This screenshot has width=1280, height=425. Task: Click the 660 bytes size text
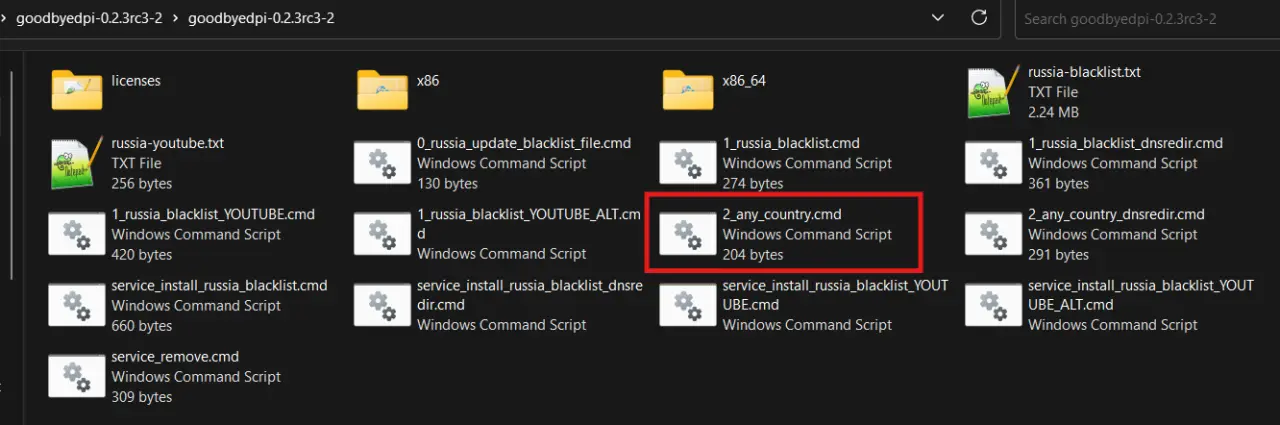pos(142,326)
